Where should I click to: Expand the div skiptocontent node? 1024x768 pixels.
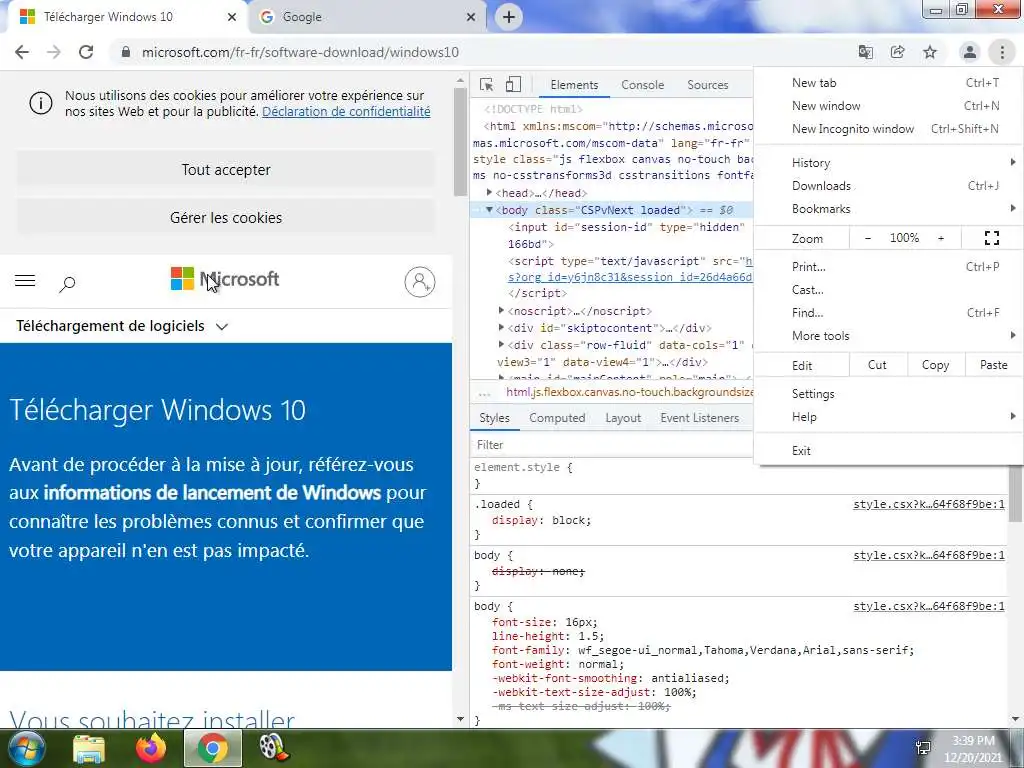pos(502,328)
